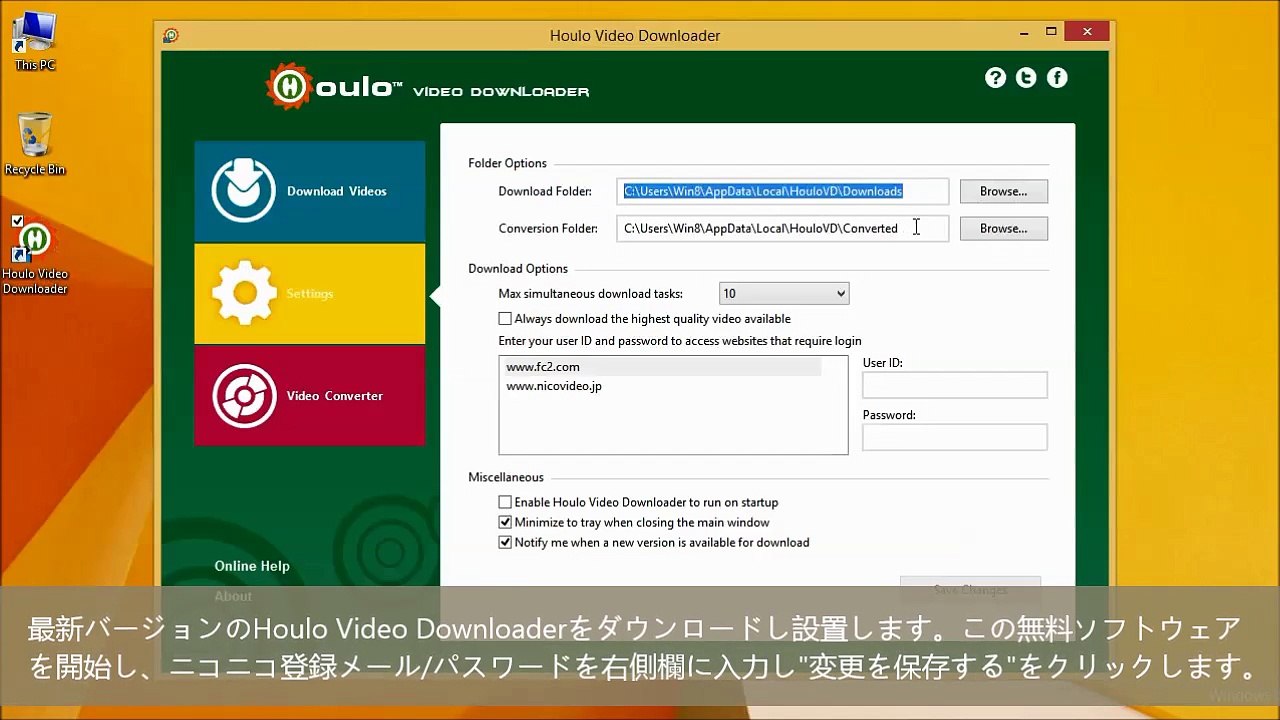
Task: Select the Recycle Bin desktop icon
Action: tap(35, 144)
